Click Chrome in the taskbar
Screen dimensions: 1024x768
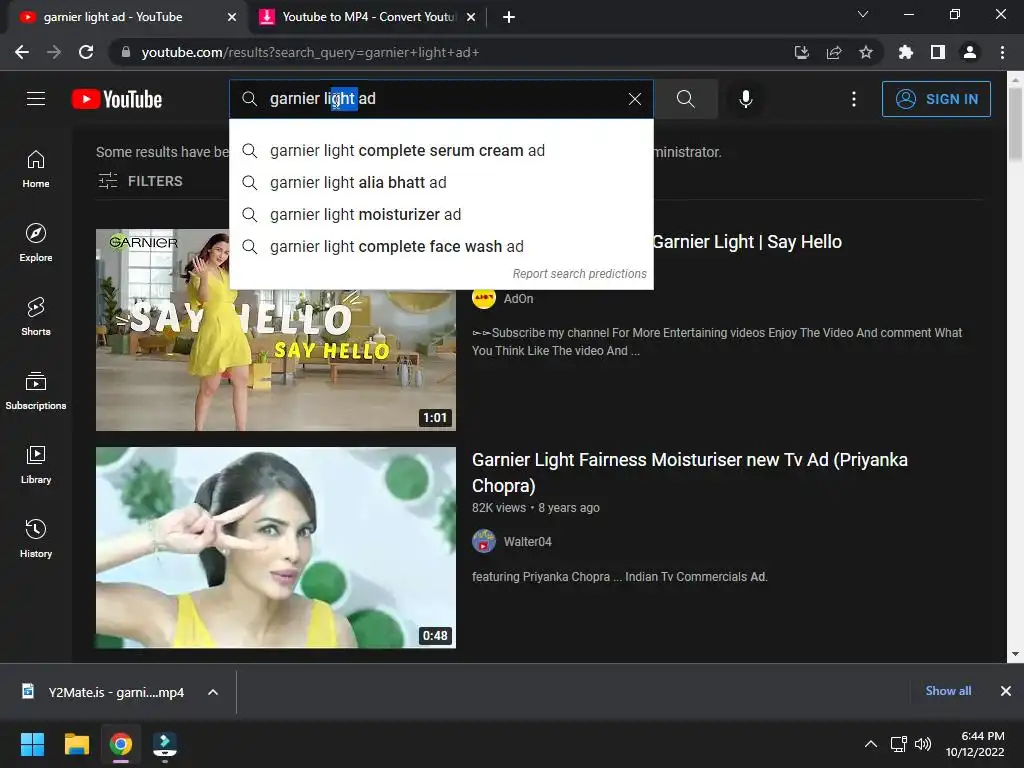coord(121,744)
